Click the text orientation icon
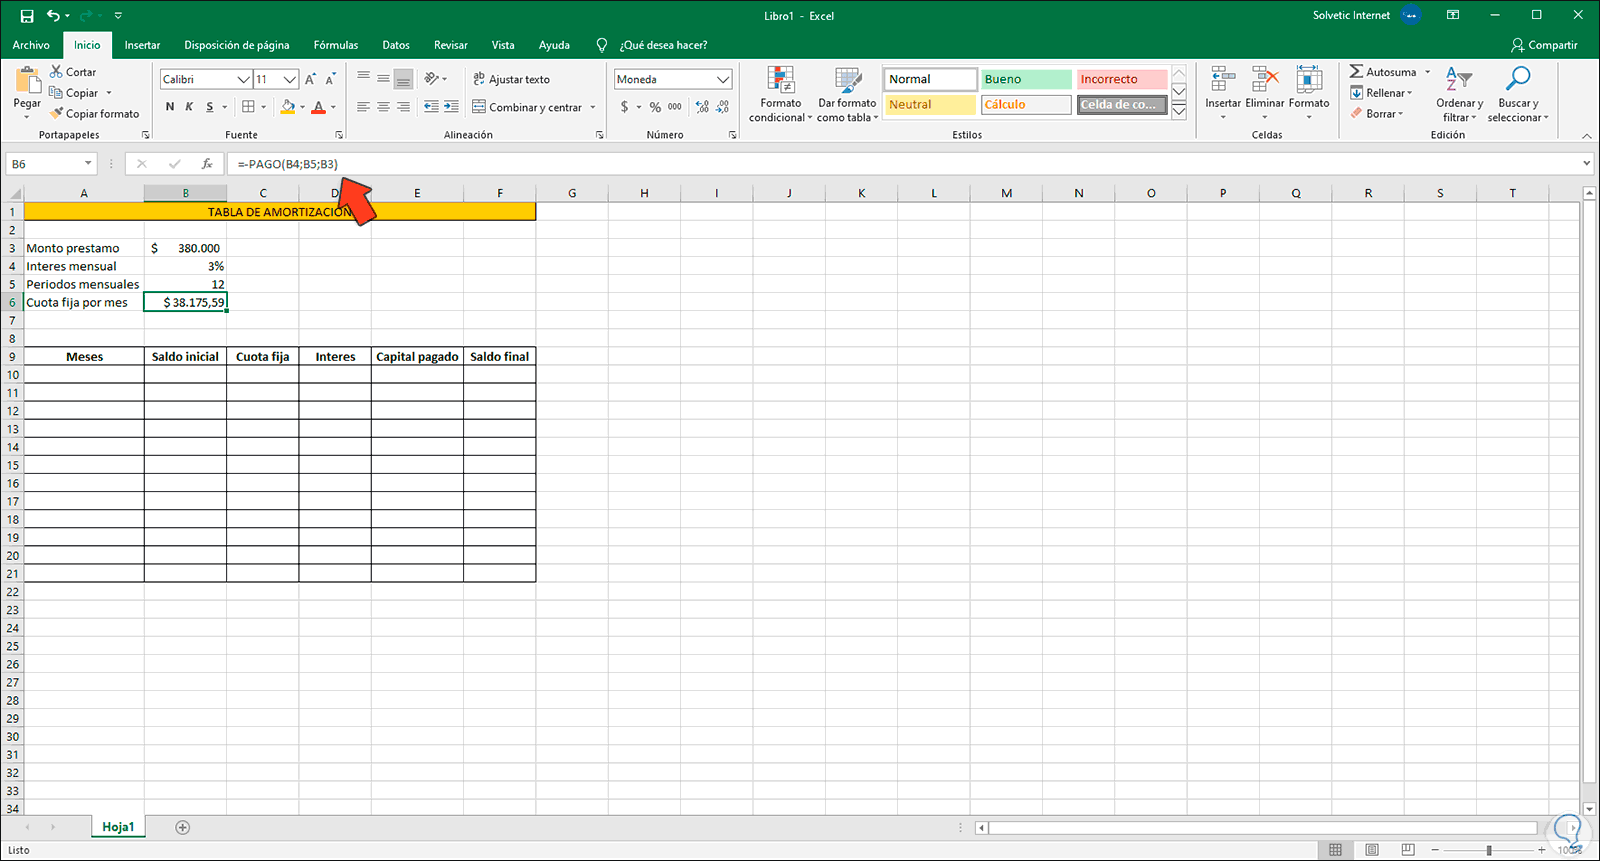 [432, 78]
